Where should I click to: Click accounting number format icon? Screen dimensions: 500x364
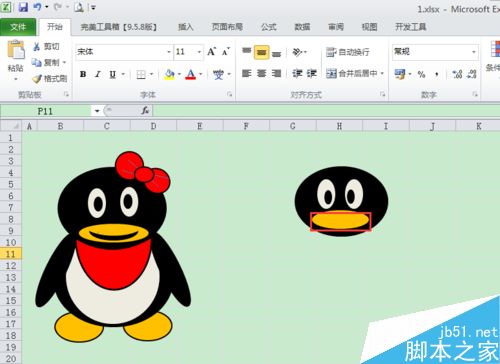tap(400, 74)
